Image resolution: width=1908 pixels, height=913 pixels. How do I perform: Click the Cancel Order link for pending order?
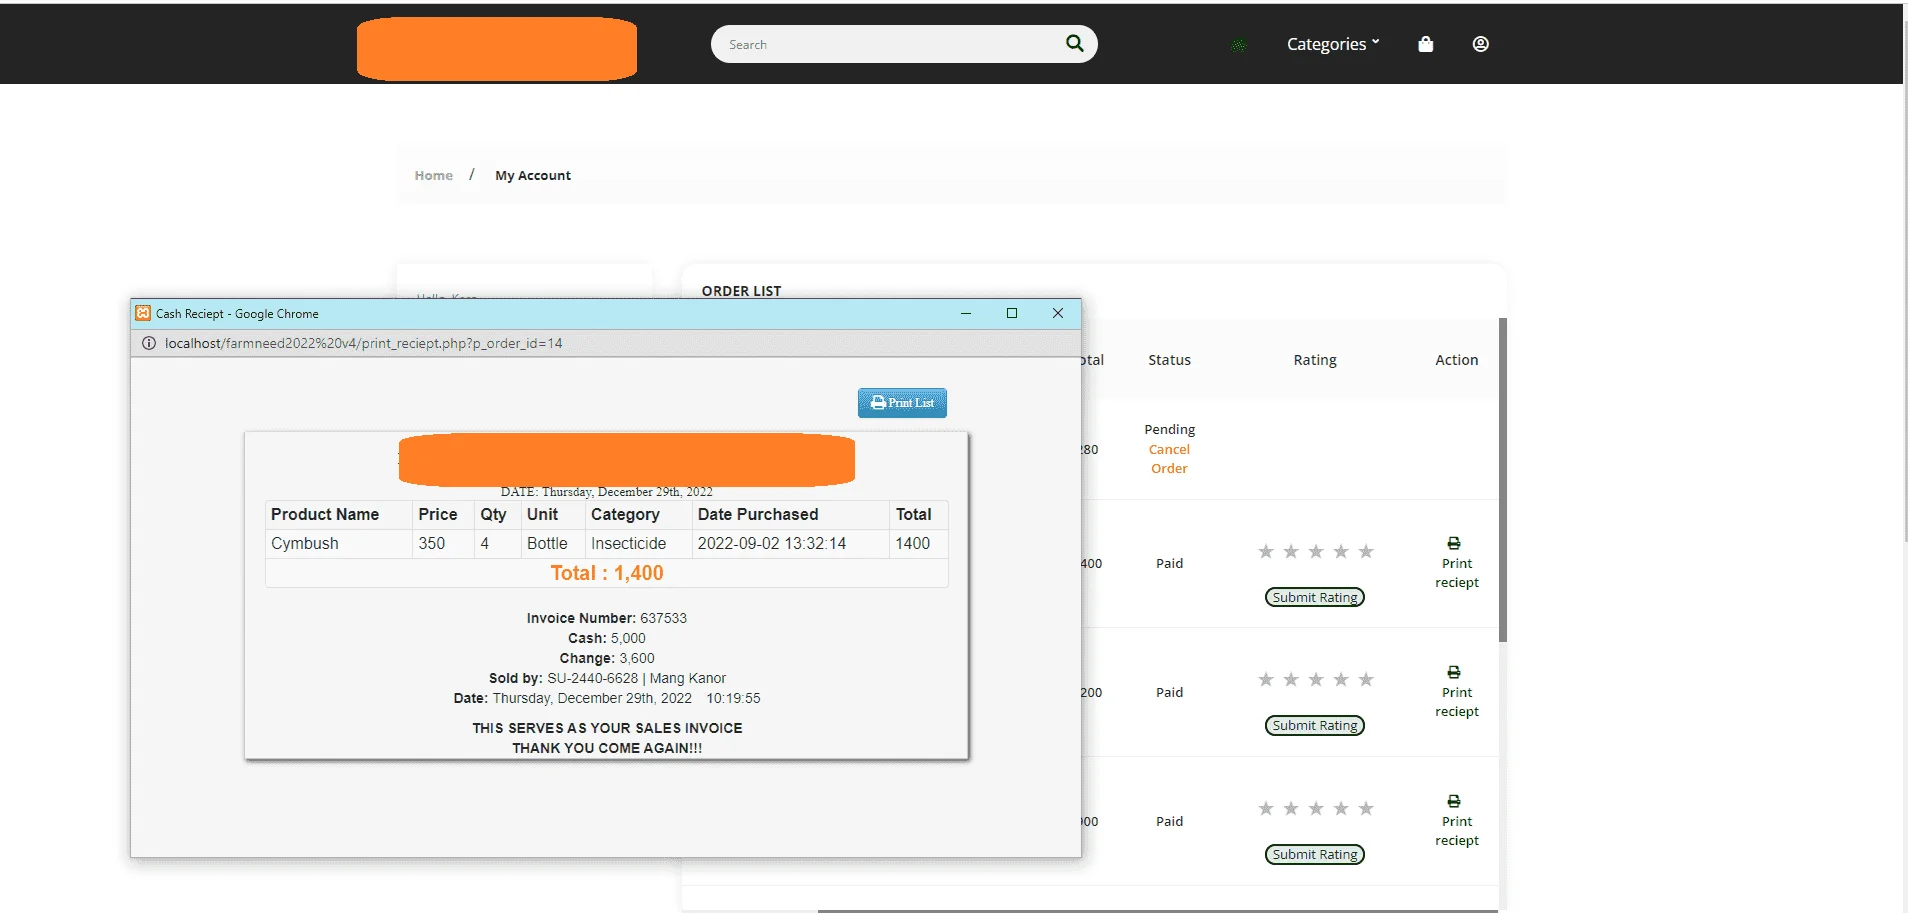[x=1169, y=459]
